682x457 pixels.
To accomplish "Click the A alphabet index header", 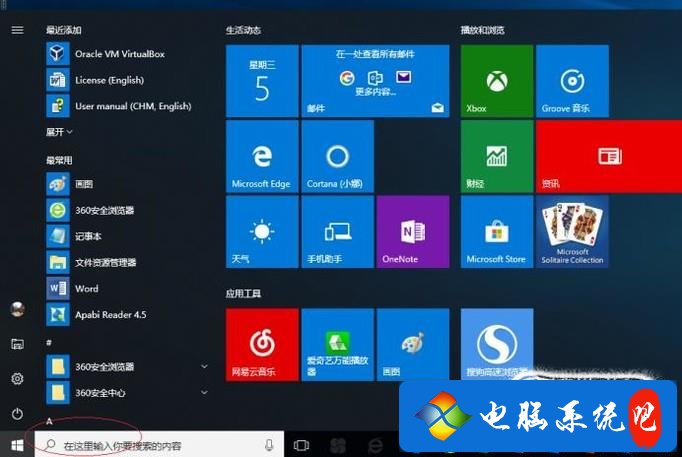I will (49, 421).
